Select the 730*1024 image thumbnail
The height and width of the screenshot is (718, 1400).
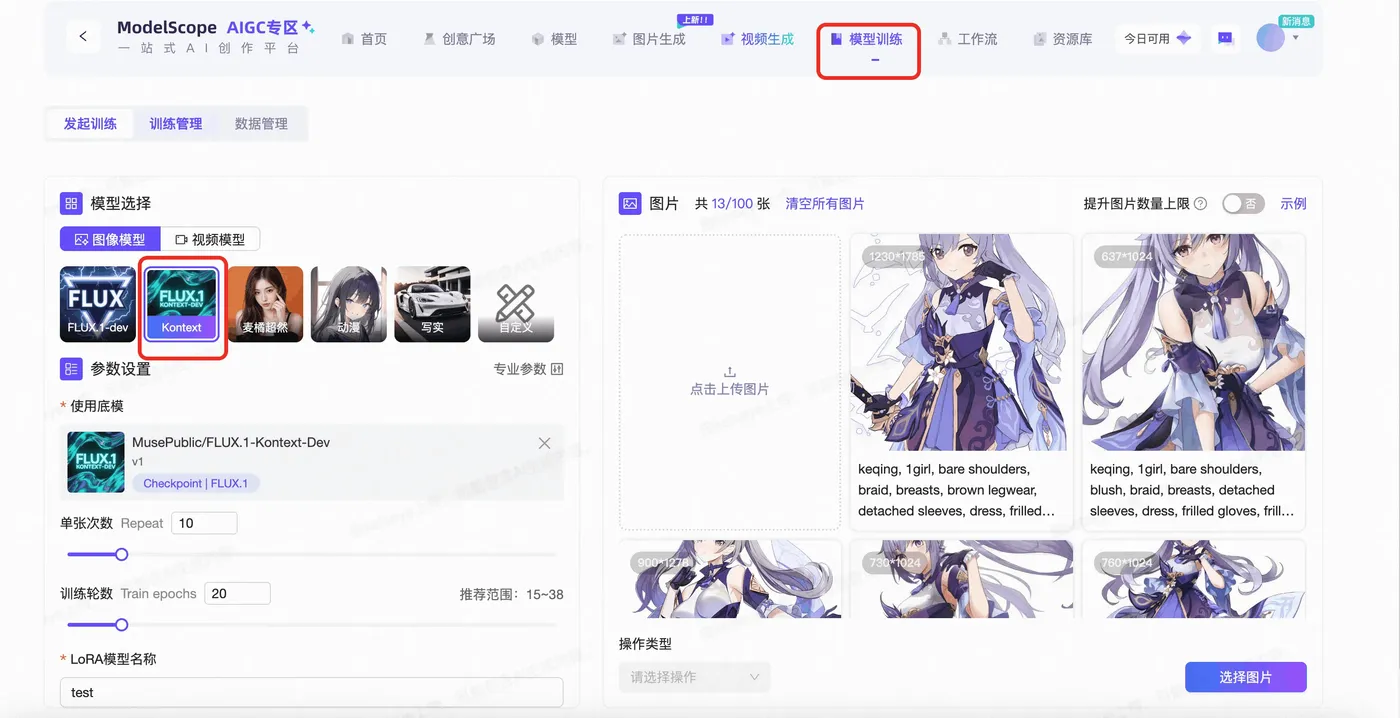(x=961, y=579)
